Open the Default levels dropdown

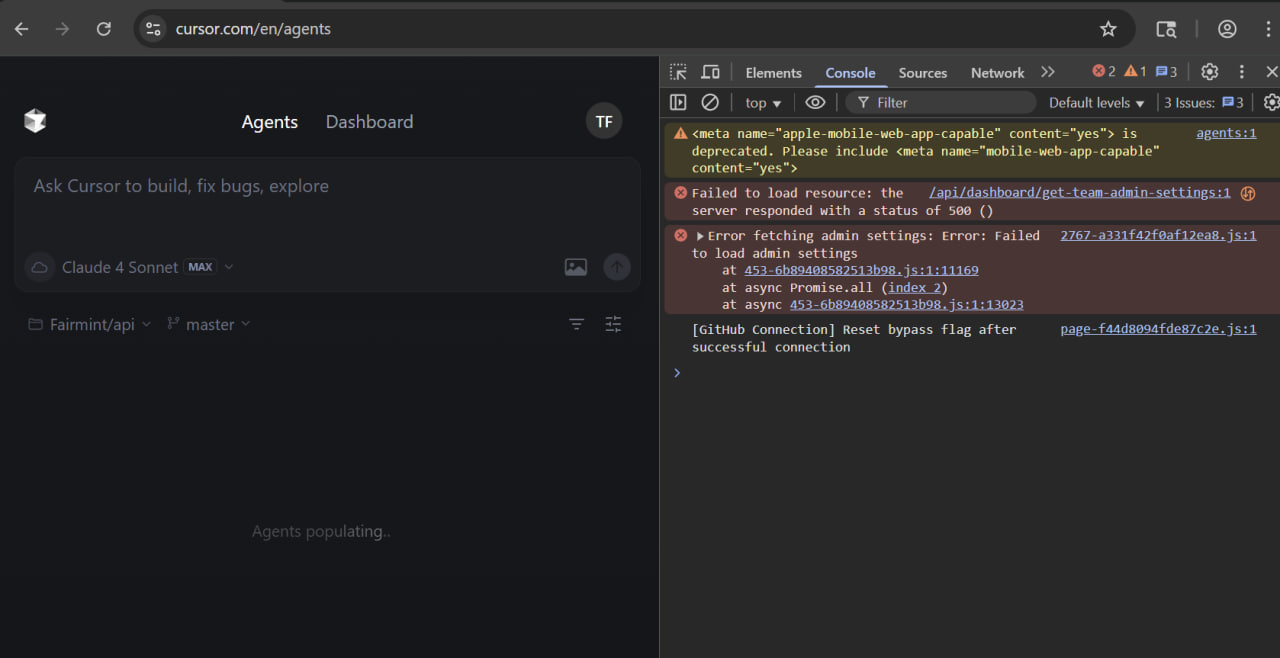(x=1097, y=102)
